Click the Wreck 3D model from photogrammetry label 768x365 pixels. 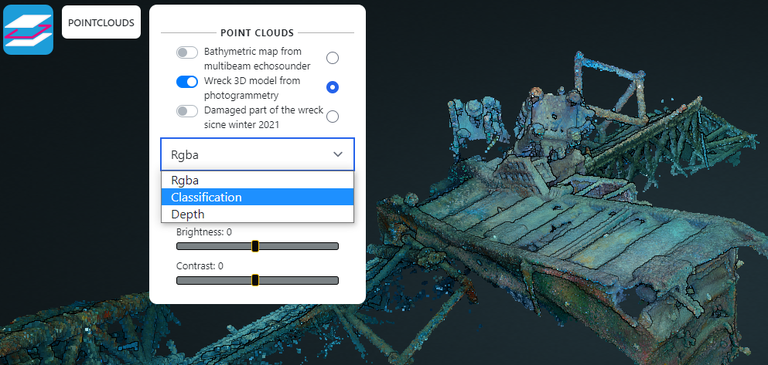(x=252, y=88)
